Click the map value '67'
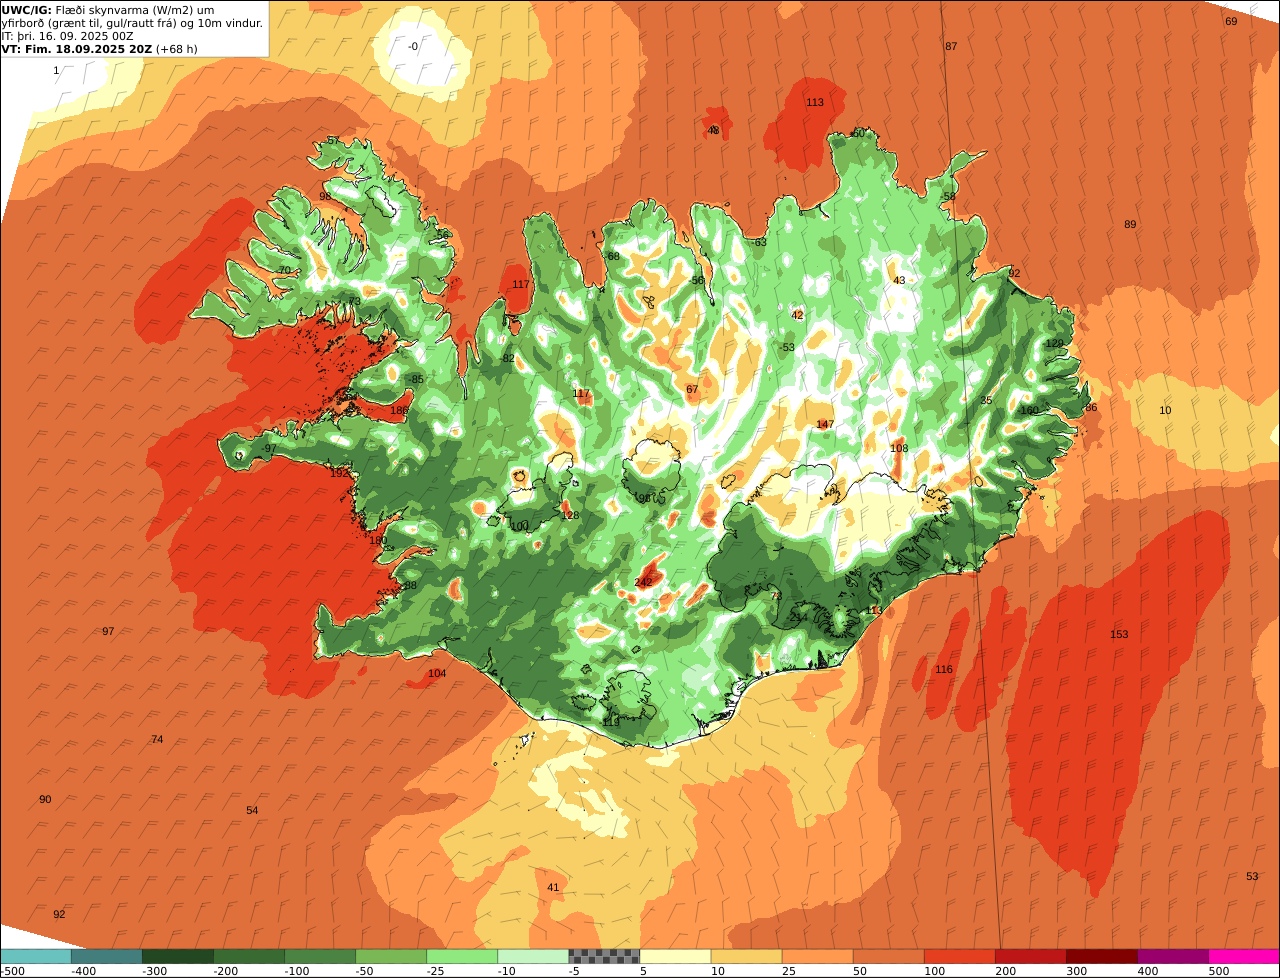Screen dimensions: 1280x978 tap(692, 389)
